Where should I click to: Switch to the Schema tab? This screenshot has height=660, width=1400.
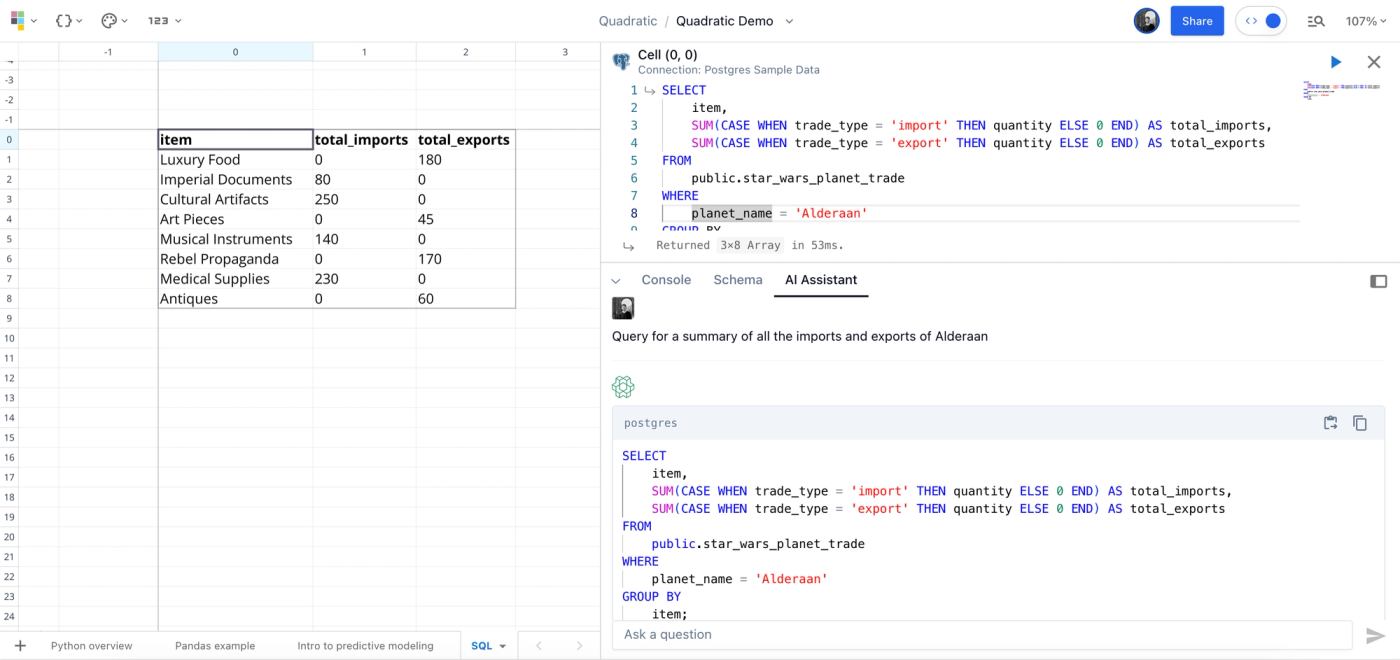pyautogui.click(x=738, y=280)
